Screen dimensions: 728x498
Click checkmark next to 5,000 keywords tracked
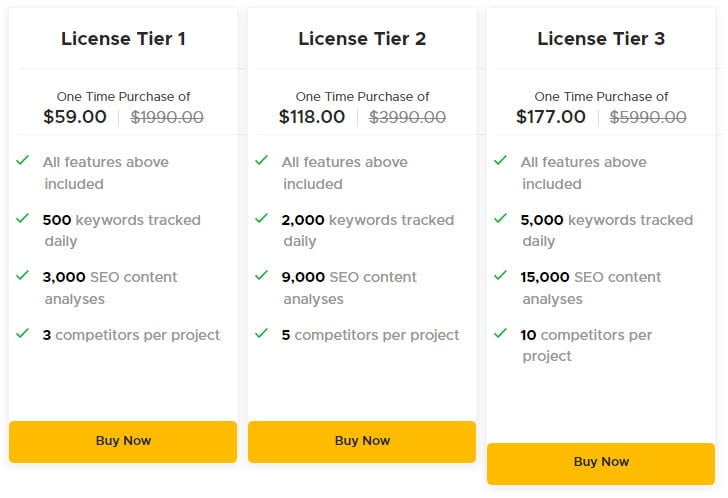500,218
